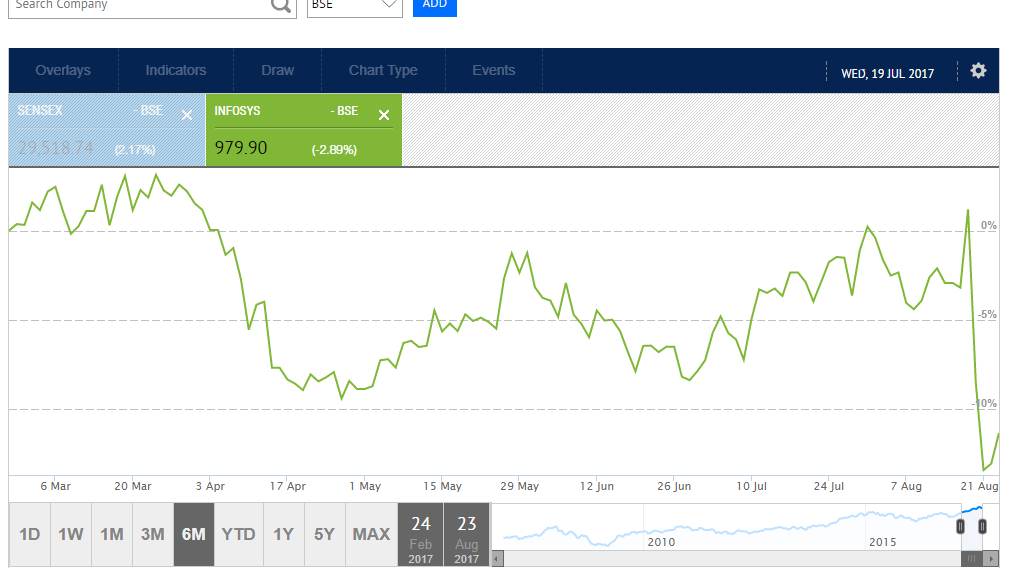Image resolution: width=1009 pixels, height=578 pixels.
Task: Expand the Draw tools menu
Action: point(277,71)
